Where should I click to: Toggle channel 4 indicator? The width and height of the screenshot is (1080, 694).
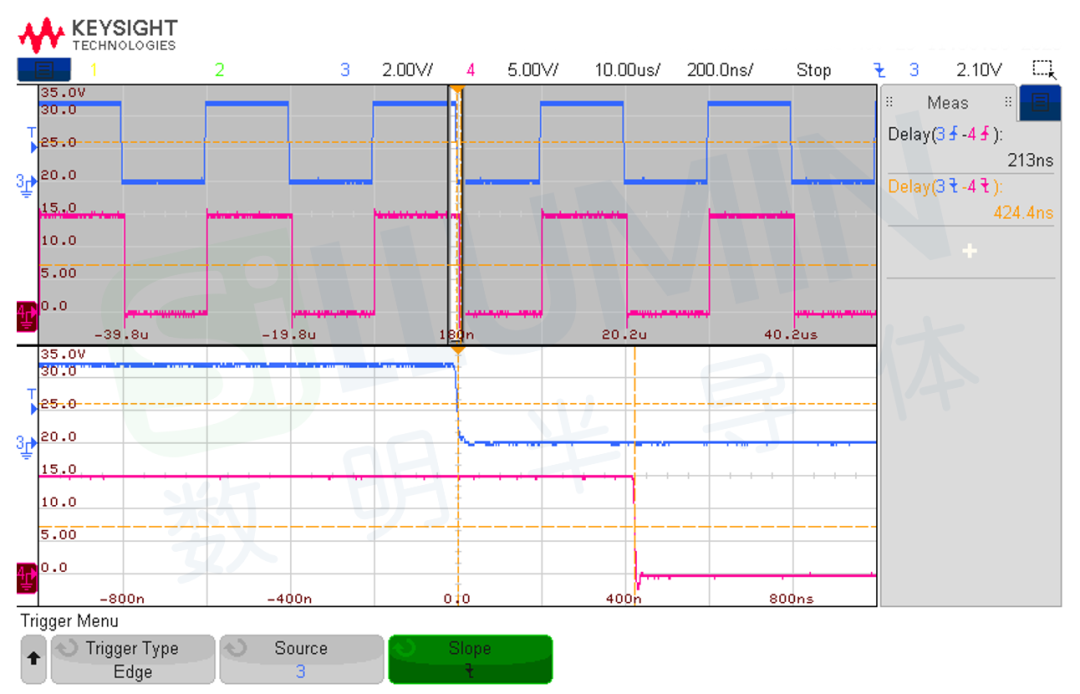470,70
